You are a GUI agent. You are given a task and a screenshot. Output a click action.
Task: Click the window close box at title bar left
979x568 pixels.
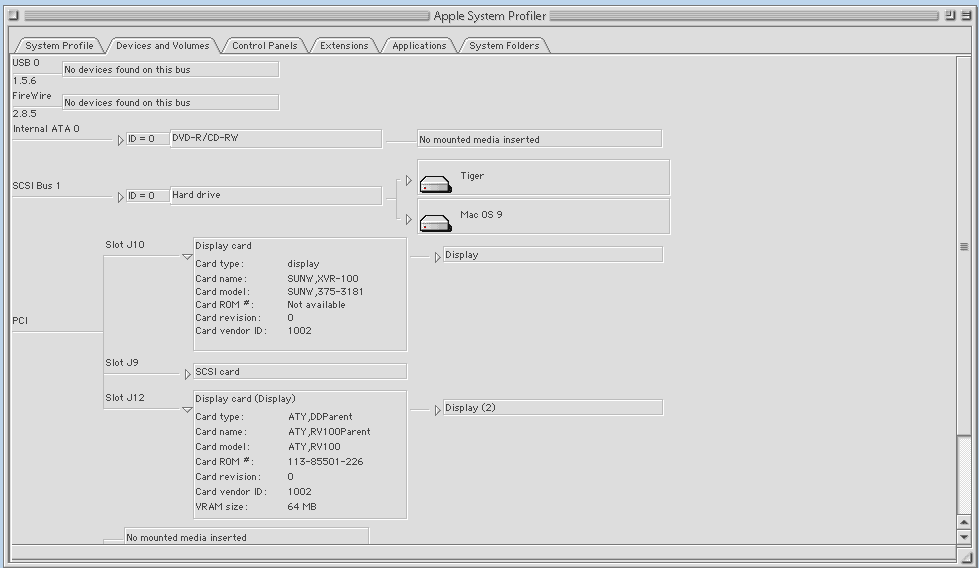point(14,16)
